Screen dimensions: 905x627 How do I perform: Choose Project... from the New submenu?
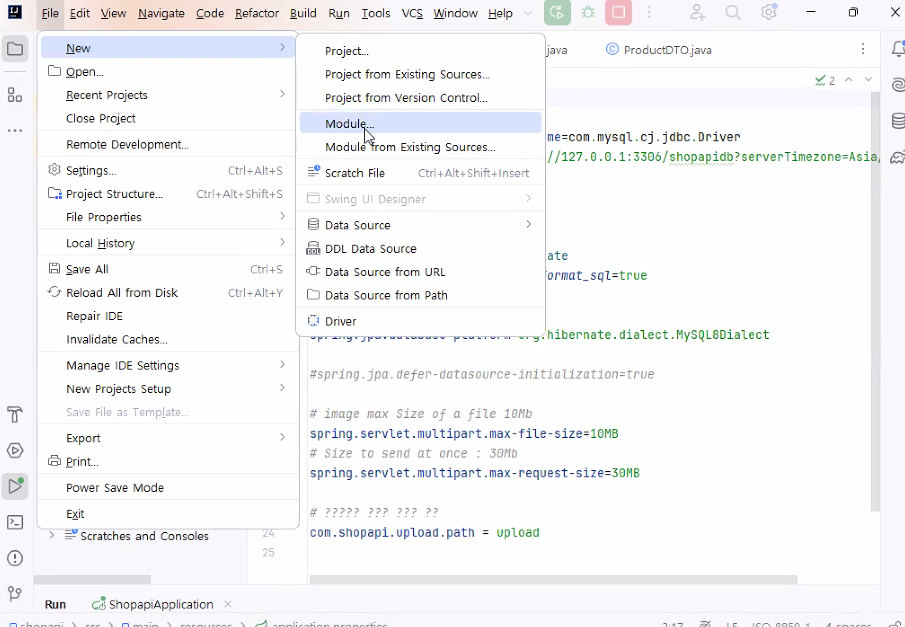coord(420,51)
